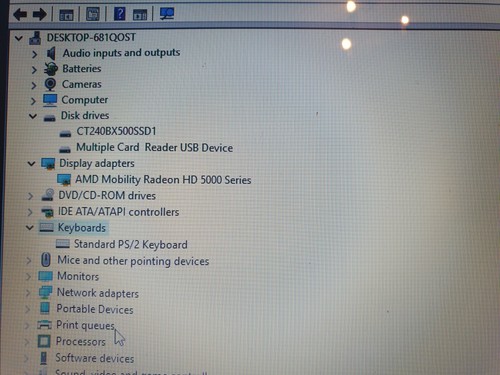Click the printer icon for Print queues
The image size is (500, 375).
pos(44,325)
